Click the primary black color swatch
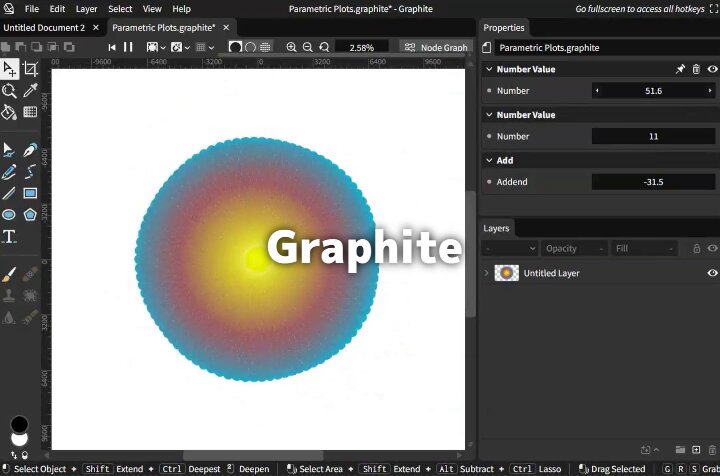720x476 pixels. tap(19, 424)
